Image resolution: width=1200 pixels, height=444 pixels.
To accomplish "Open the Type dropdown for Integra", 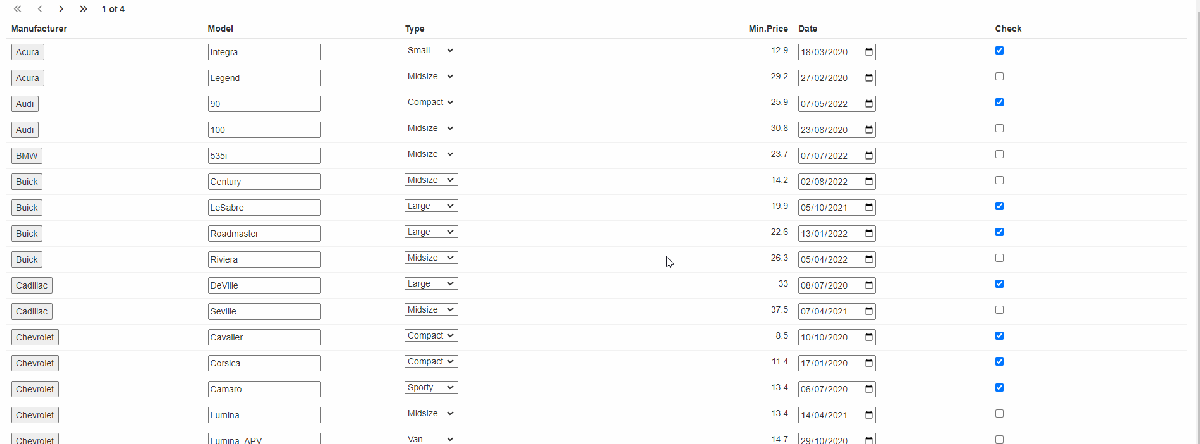I will (x=431, y=50).
